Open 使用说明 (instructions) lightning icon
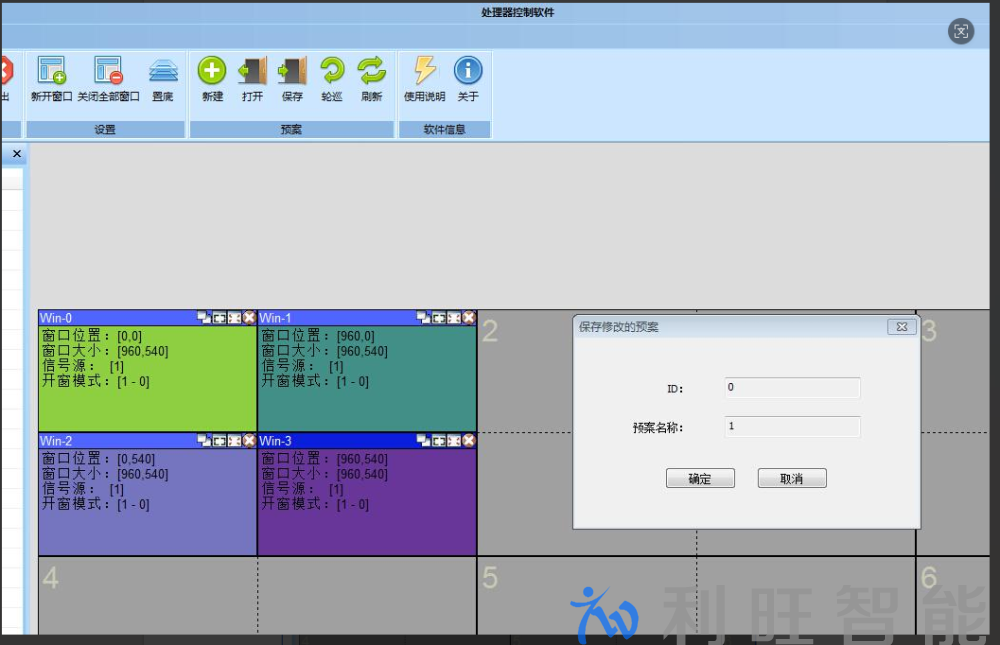 (425, 71)
